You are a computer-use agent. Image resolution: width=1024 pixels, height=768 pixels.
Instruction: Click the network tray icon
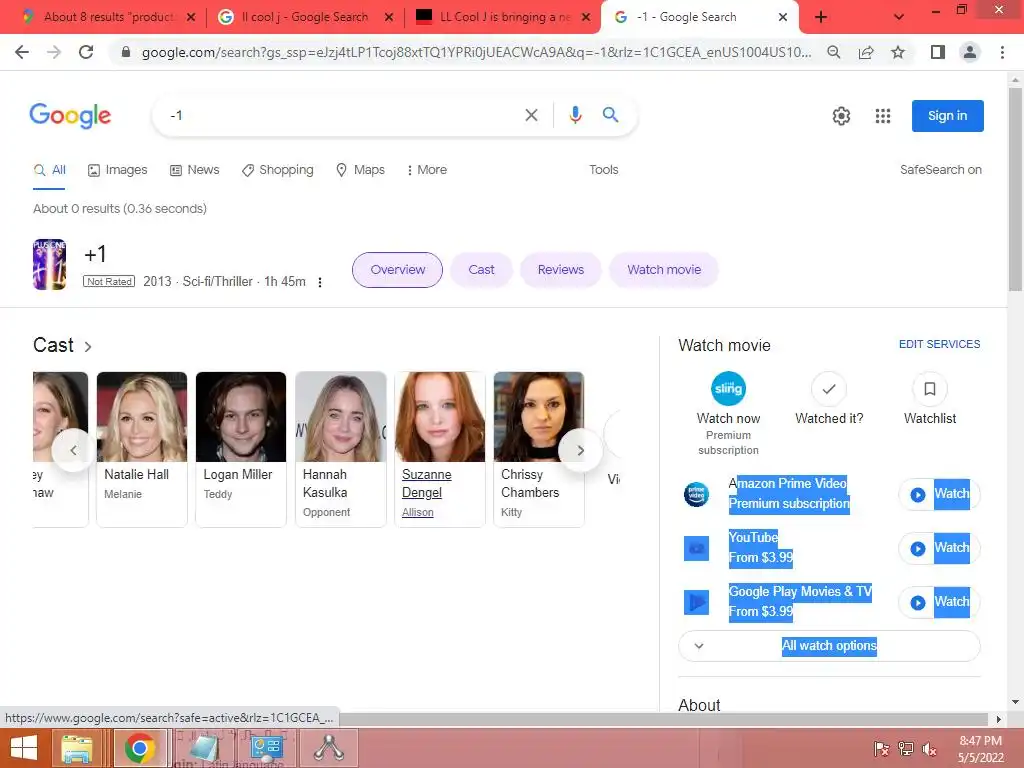pos(905,748)
